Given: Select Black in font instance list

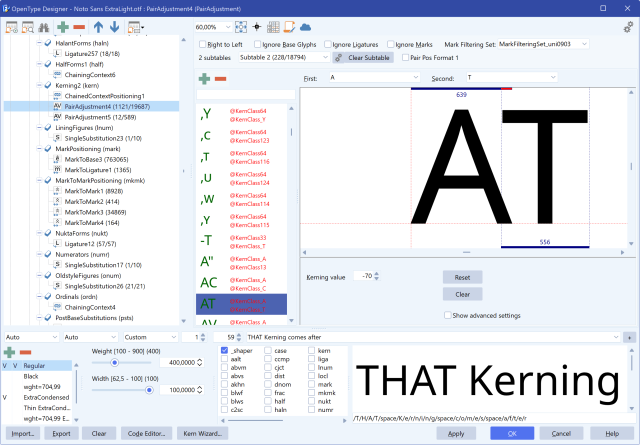Looking at the screenshot, I should [x=31, y=376].
